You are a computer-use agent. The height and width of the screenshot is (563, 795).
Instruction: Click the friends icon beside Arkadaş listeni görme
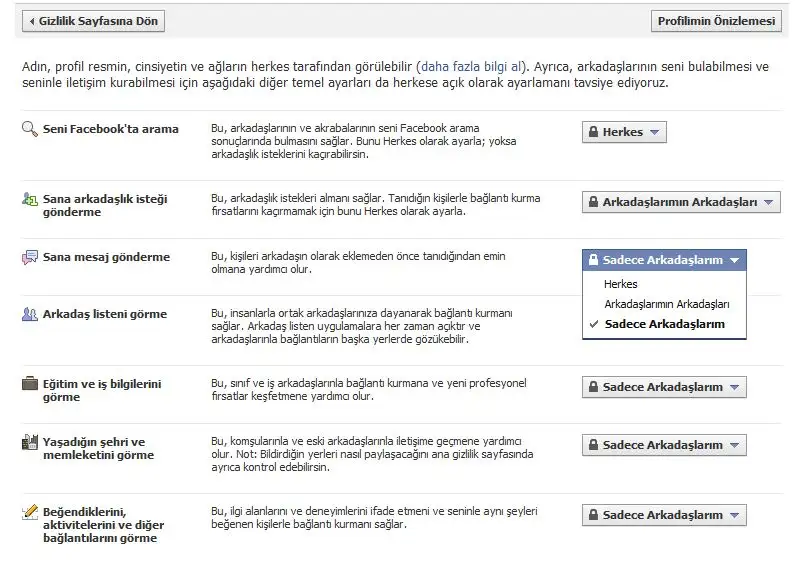[x=30, y=314]
